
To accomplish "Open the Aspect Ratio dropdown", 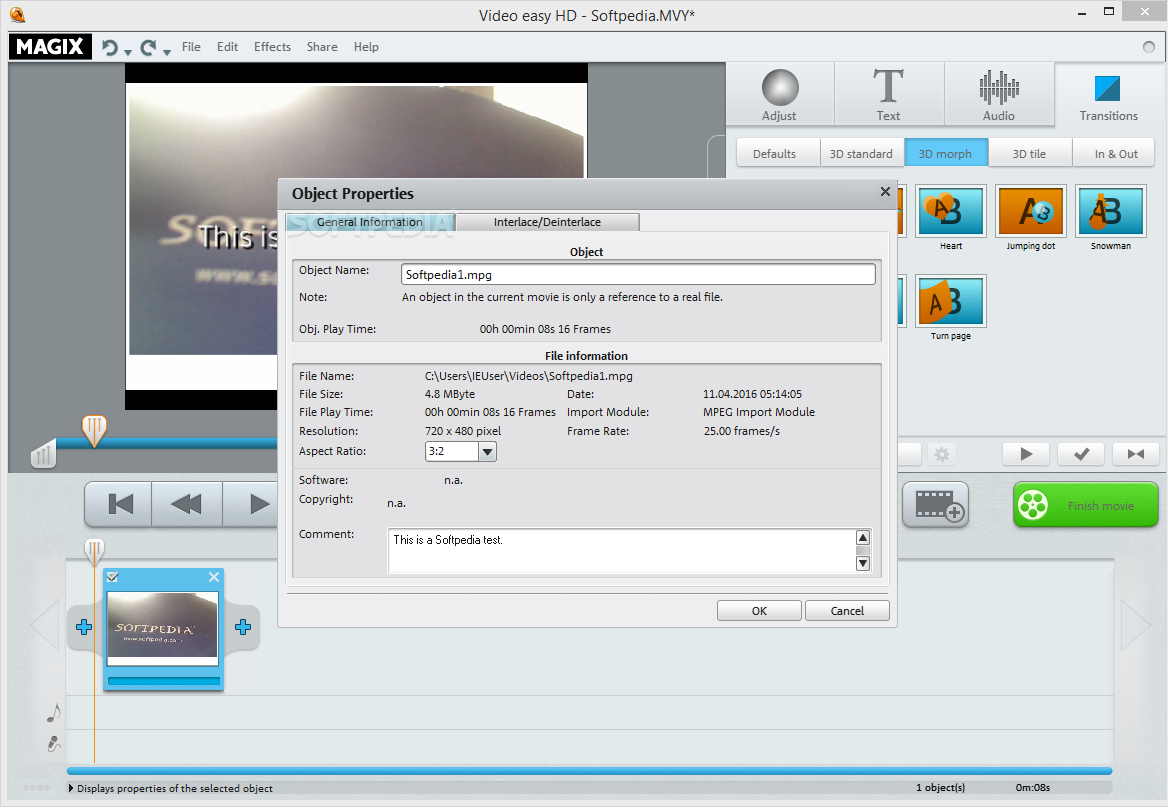I will (487, 452).
